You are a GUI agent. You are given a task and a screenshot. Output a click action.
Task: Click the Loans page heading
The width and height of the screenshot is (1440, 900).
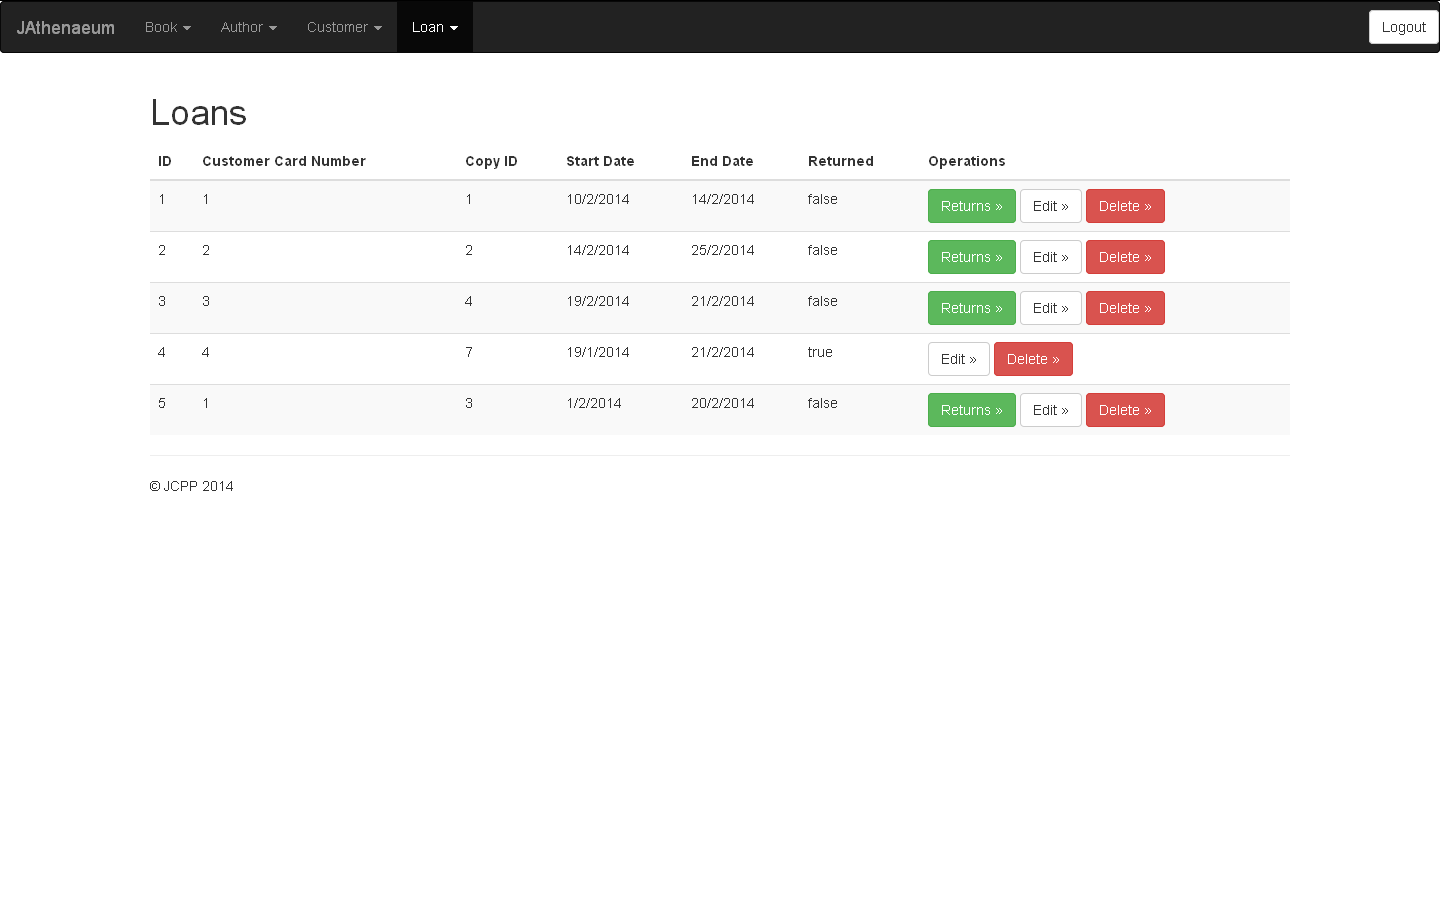(198, 113)
